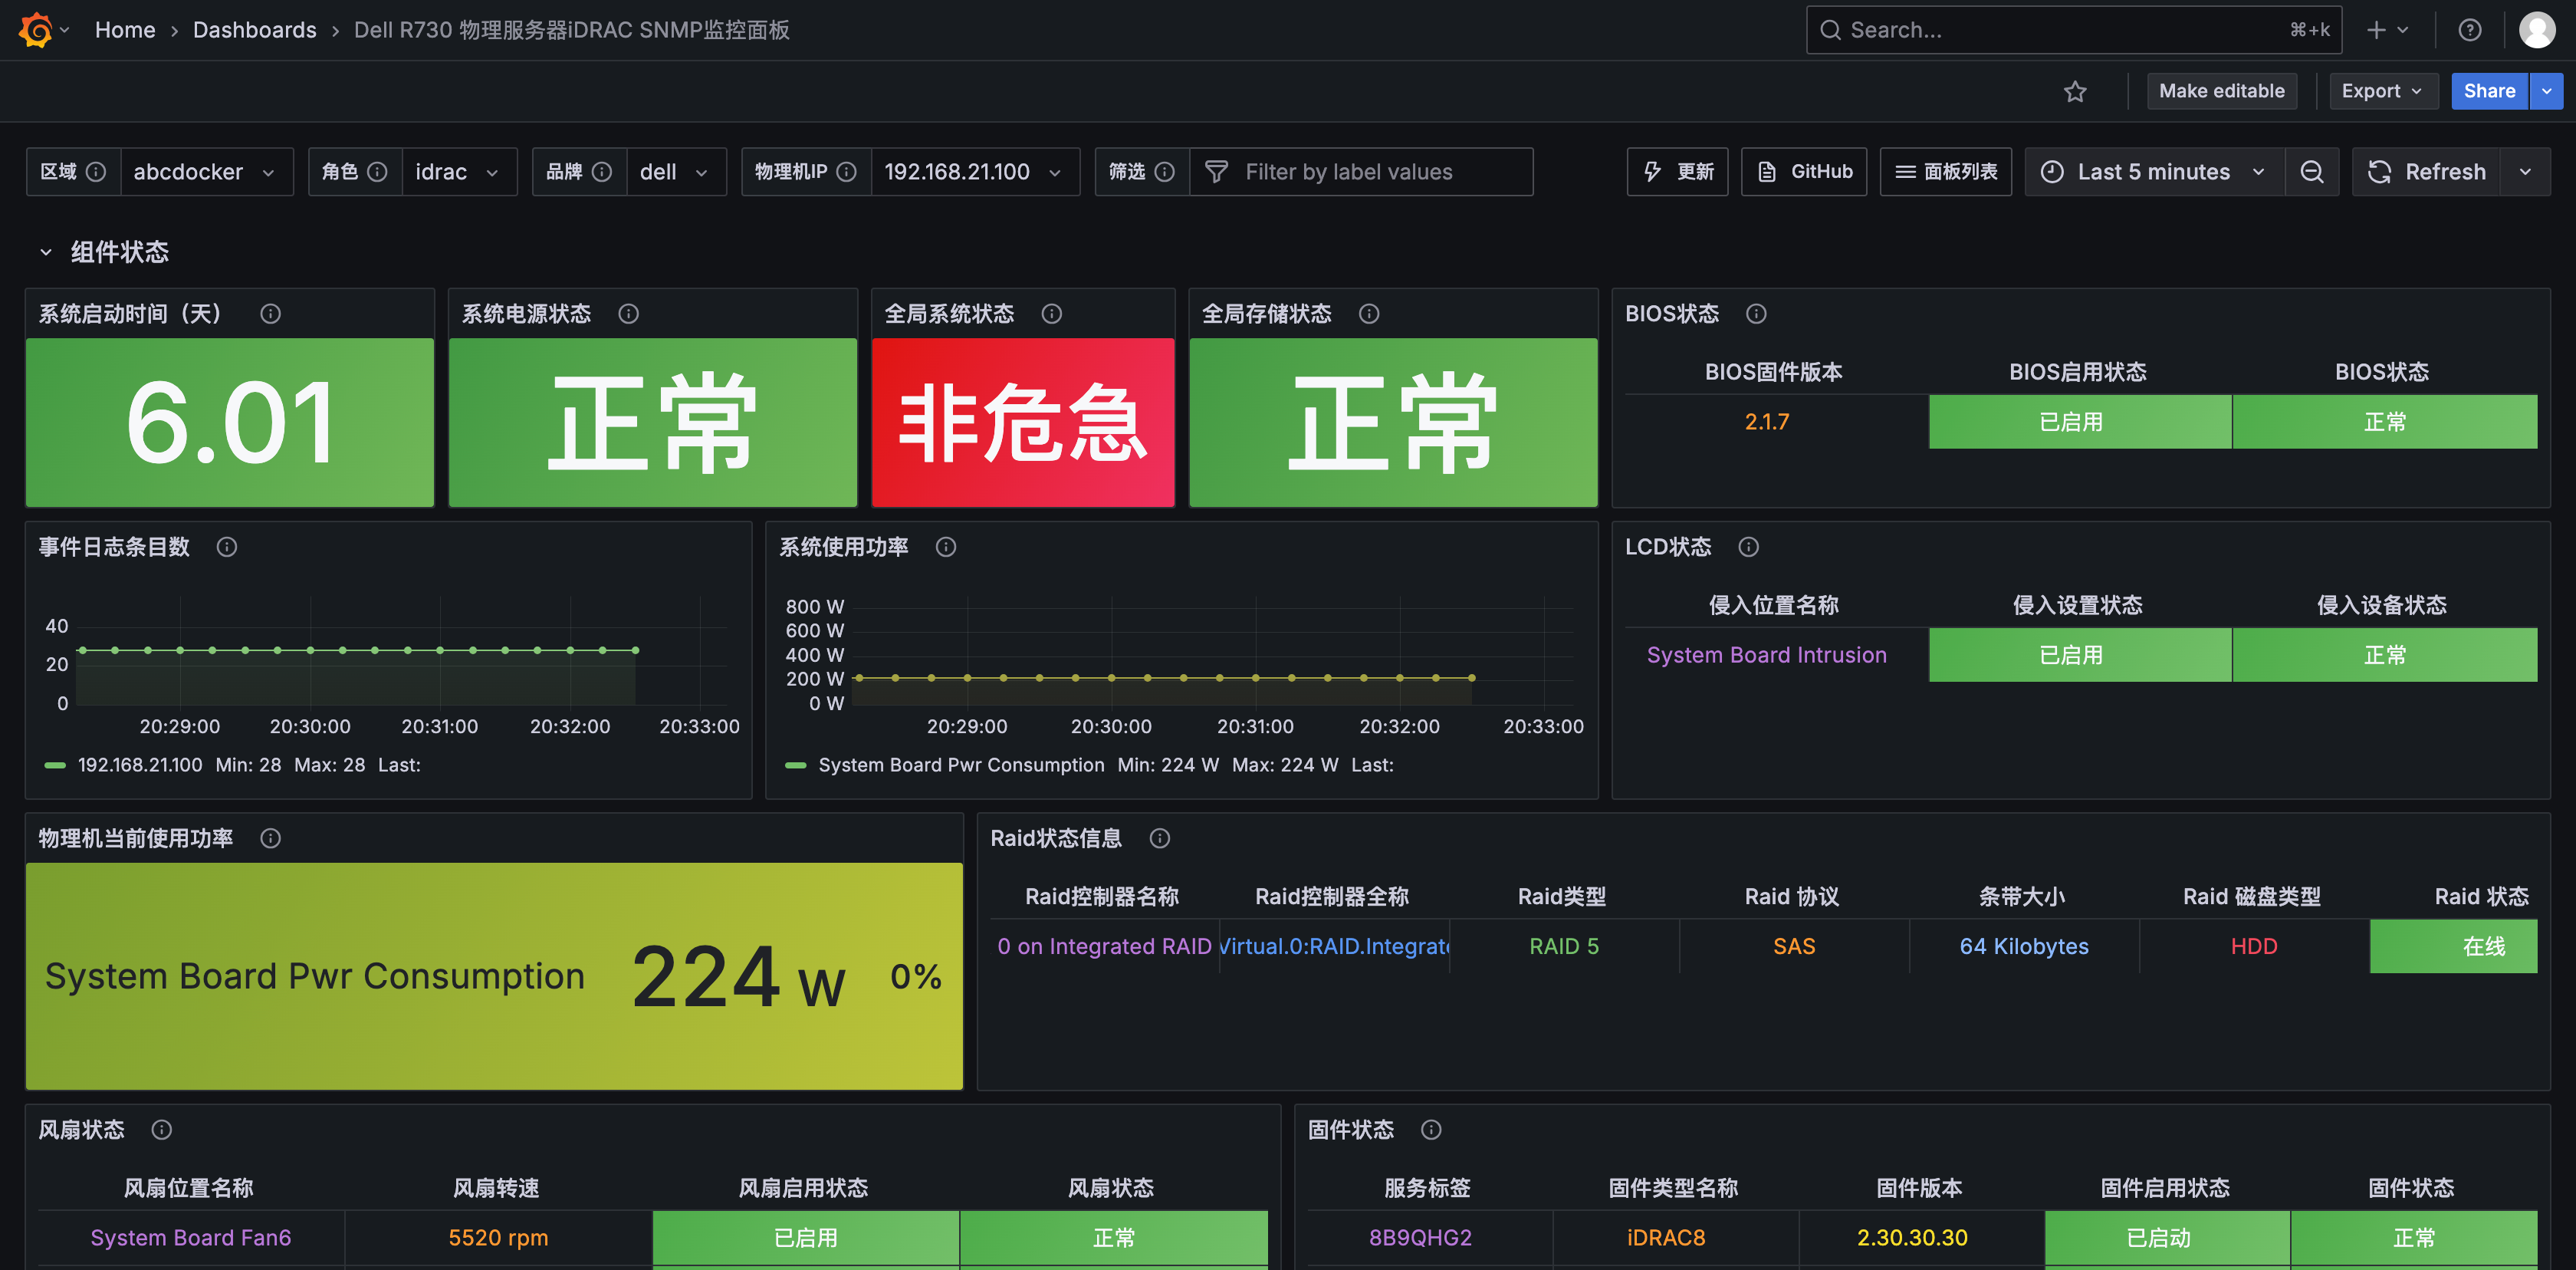This screenshot has height=1270, width=2576.
Task: Open the help question mark icon
Action: (x=2469, y=29)
